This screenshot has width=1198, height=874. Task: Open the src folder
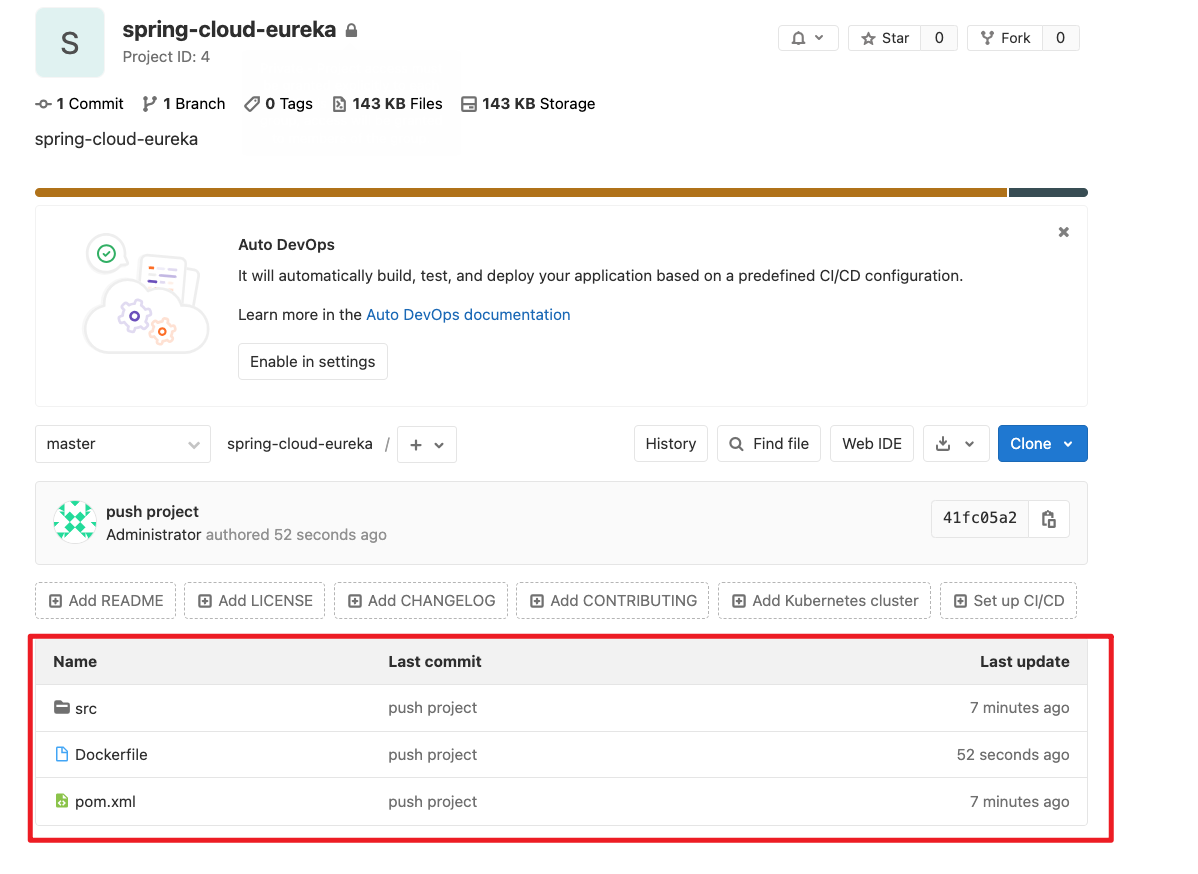[86, 709]
